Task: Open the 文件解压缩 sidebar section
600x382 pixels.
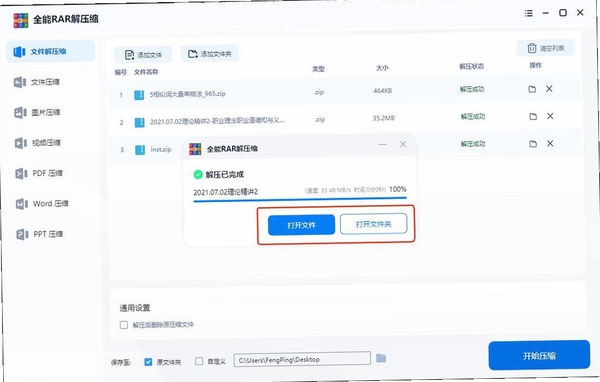Action: pos(51,51)
